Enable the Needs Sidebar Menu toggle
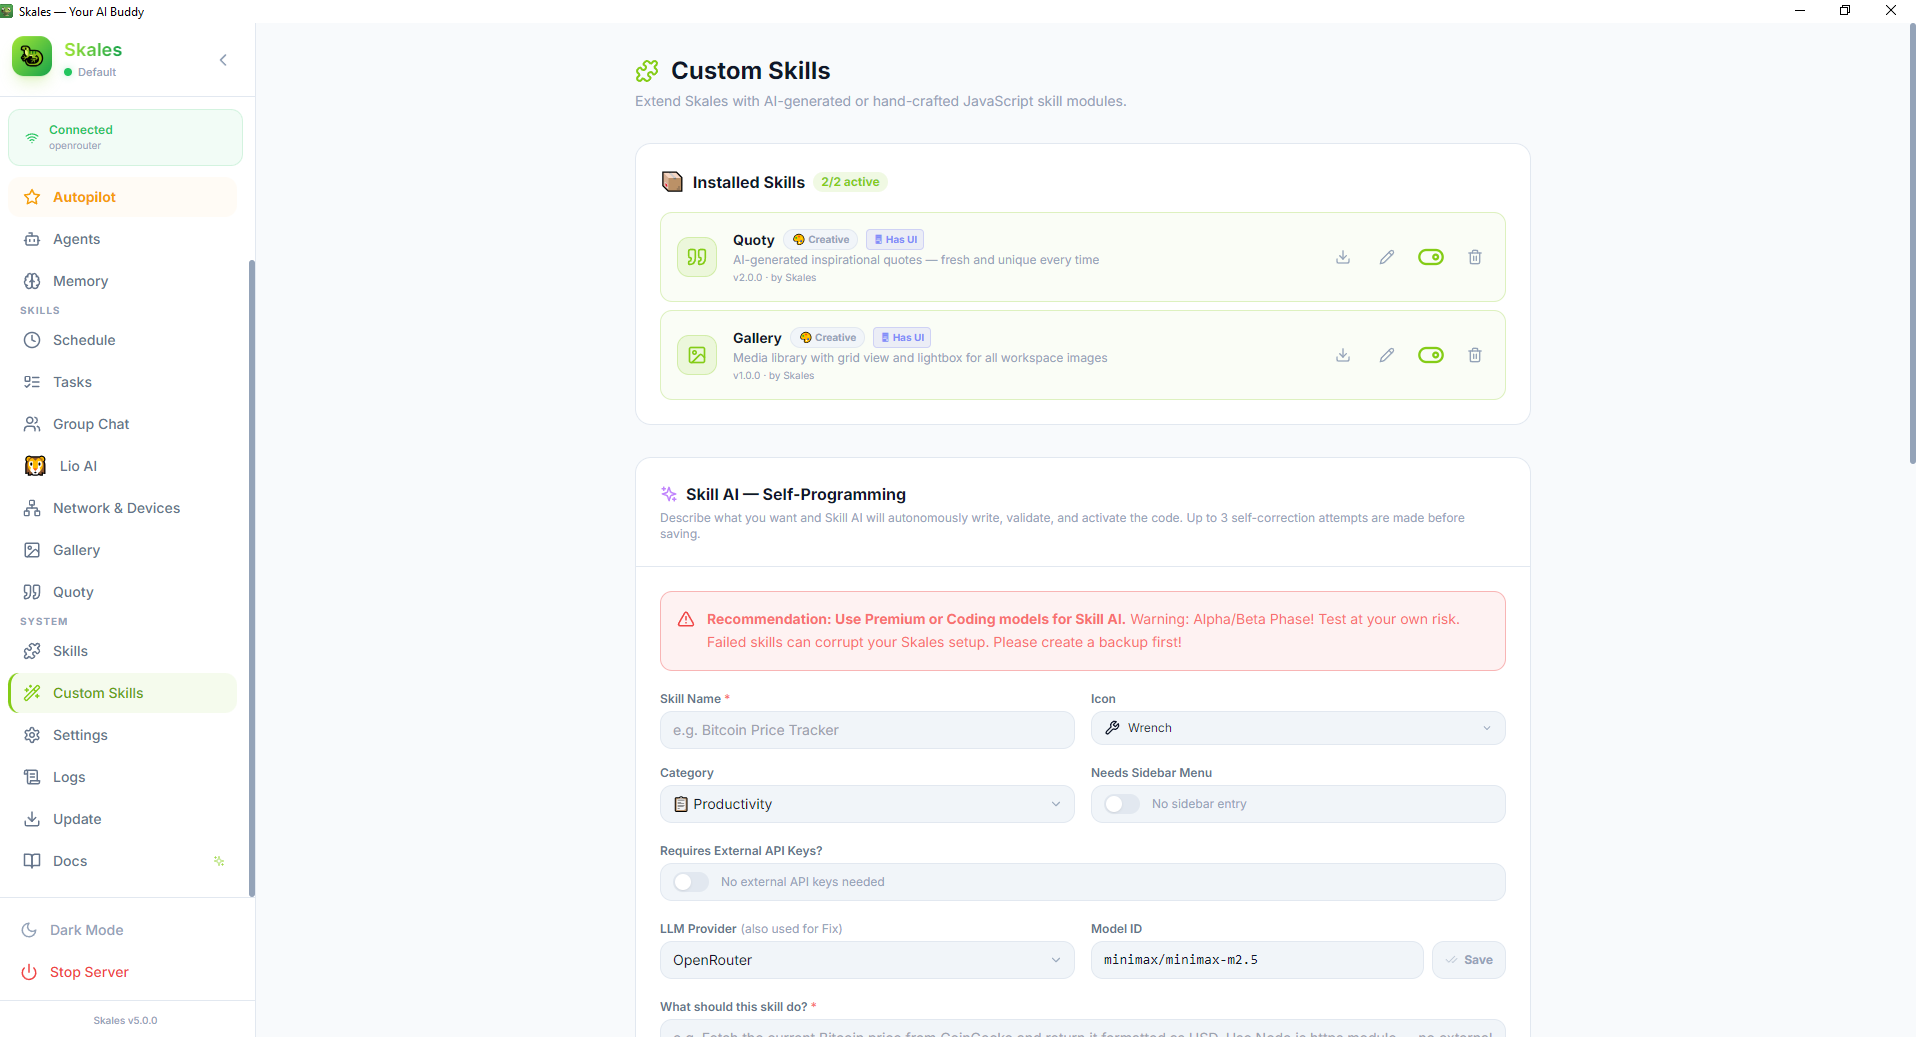 pyautogui.click(x=1122, y=804)
